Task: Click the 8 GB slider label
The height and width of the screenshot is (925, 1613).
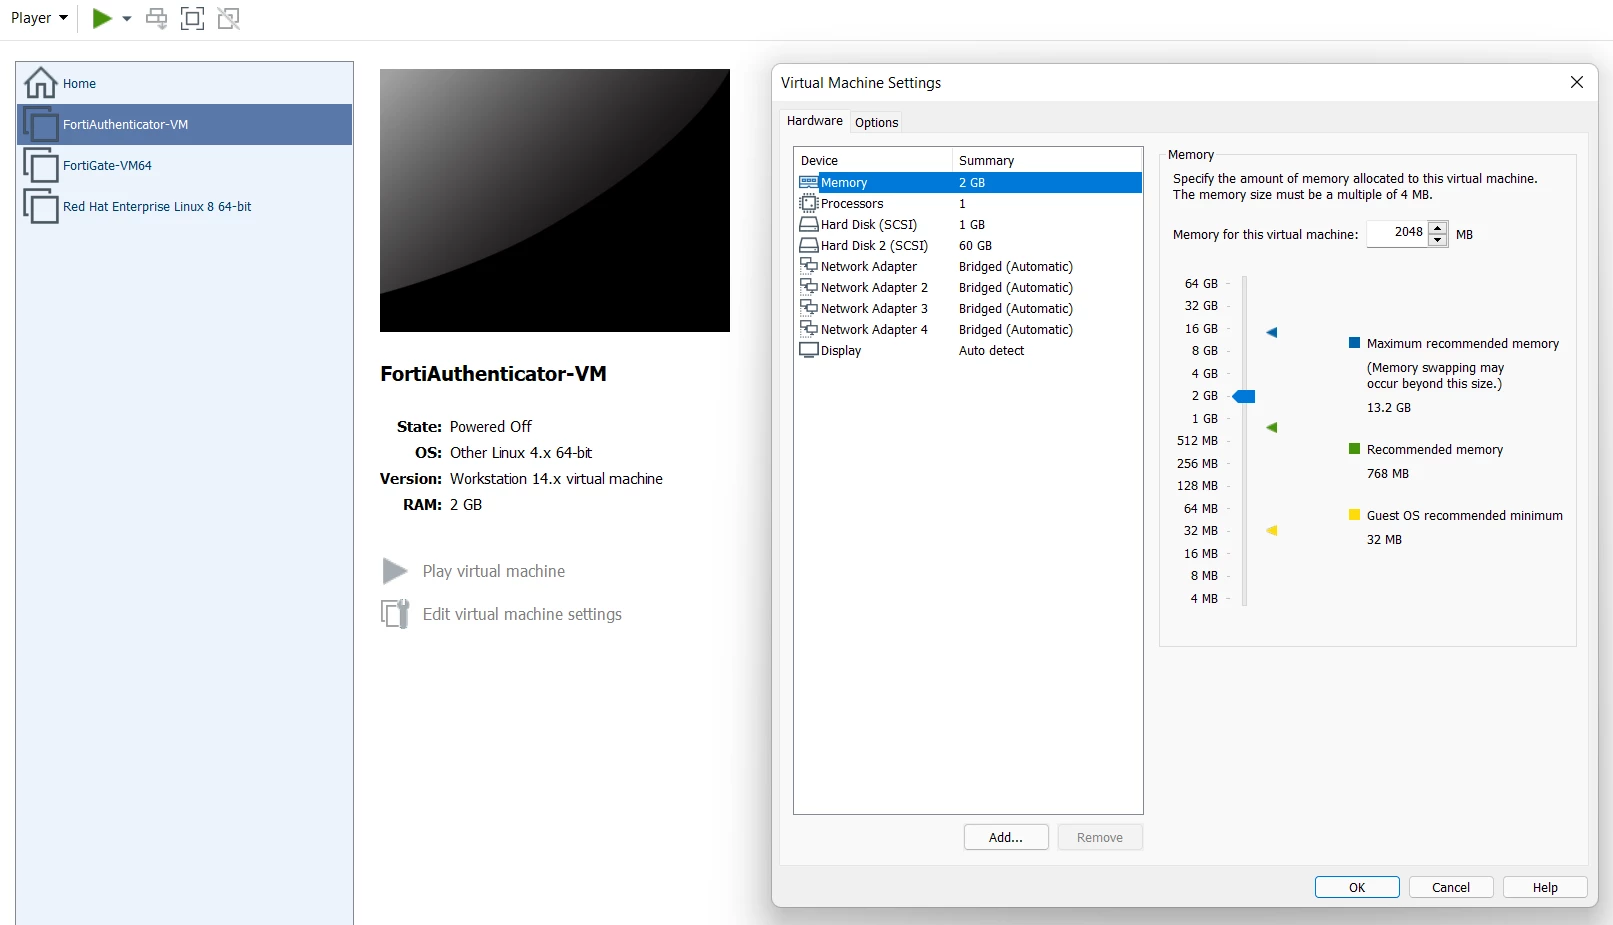Action: pyautogui.click(x=1204, y=351)
